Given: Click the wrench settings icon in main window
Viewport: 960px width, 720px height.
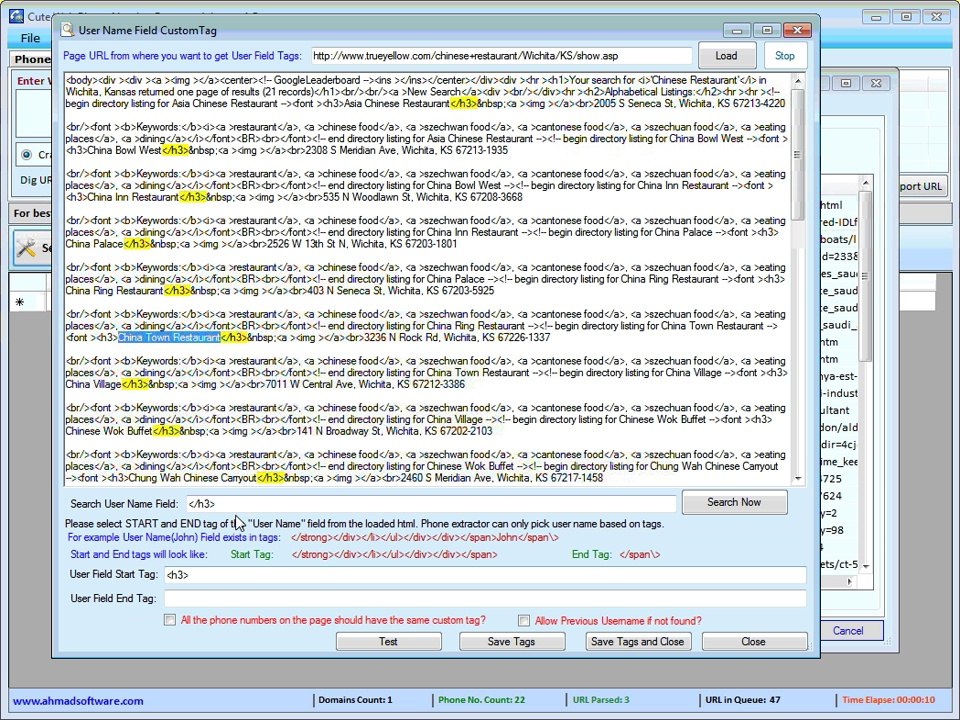Looking at the screenshot, I should [x=26, y=247].
